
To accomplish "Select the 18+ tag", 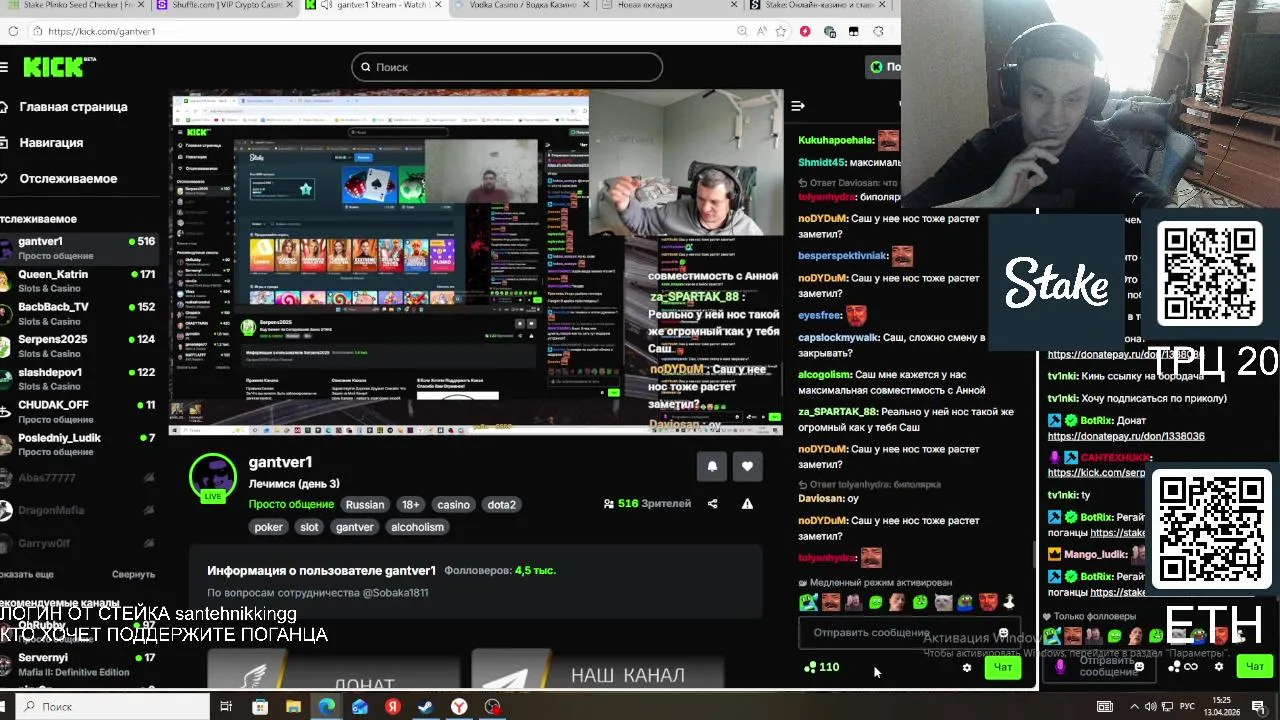I will coord(411,505).
